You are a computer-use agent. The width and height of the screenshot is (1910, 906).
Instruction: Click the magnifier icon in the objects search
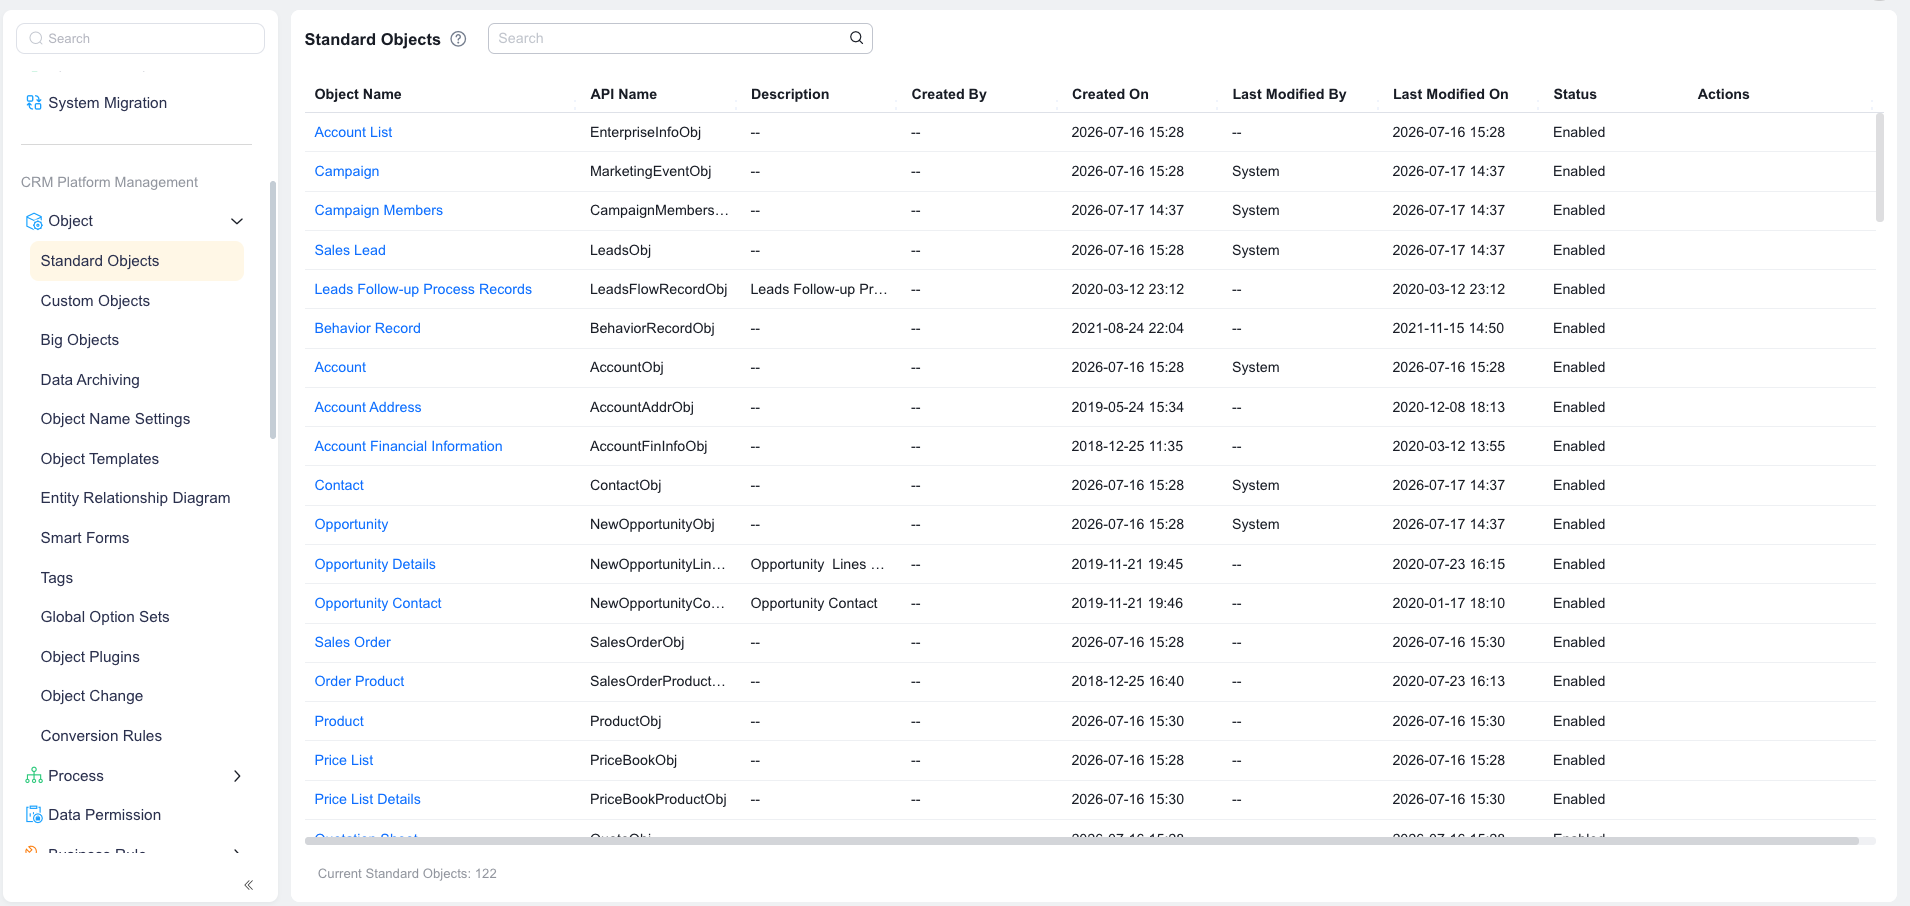tap(856, 38)
